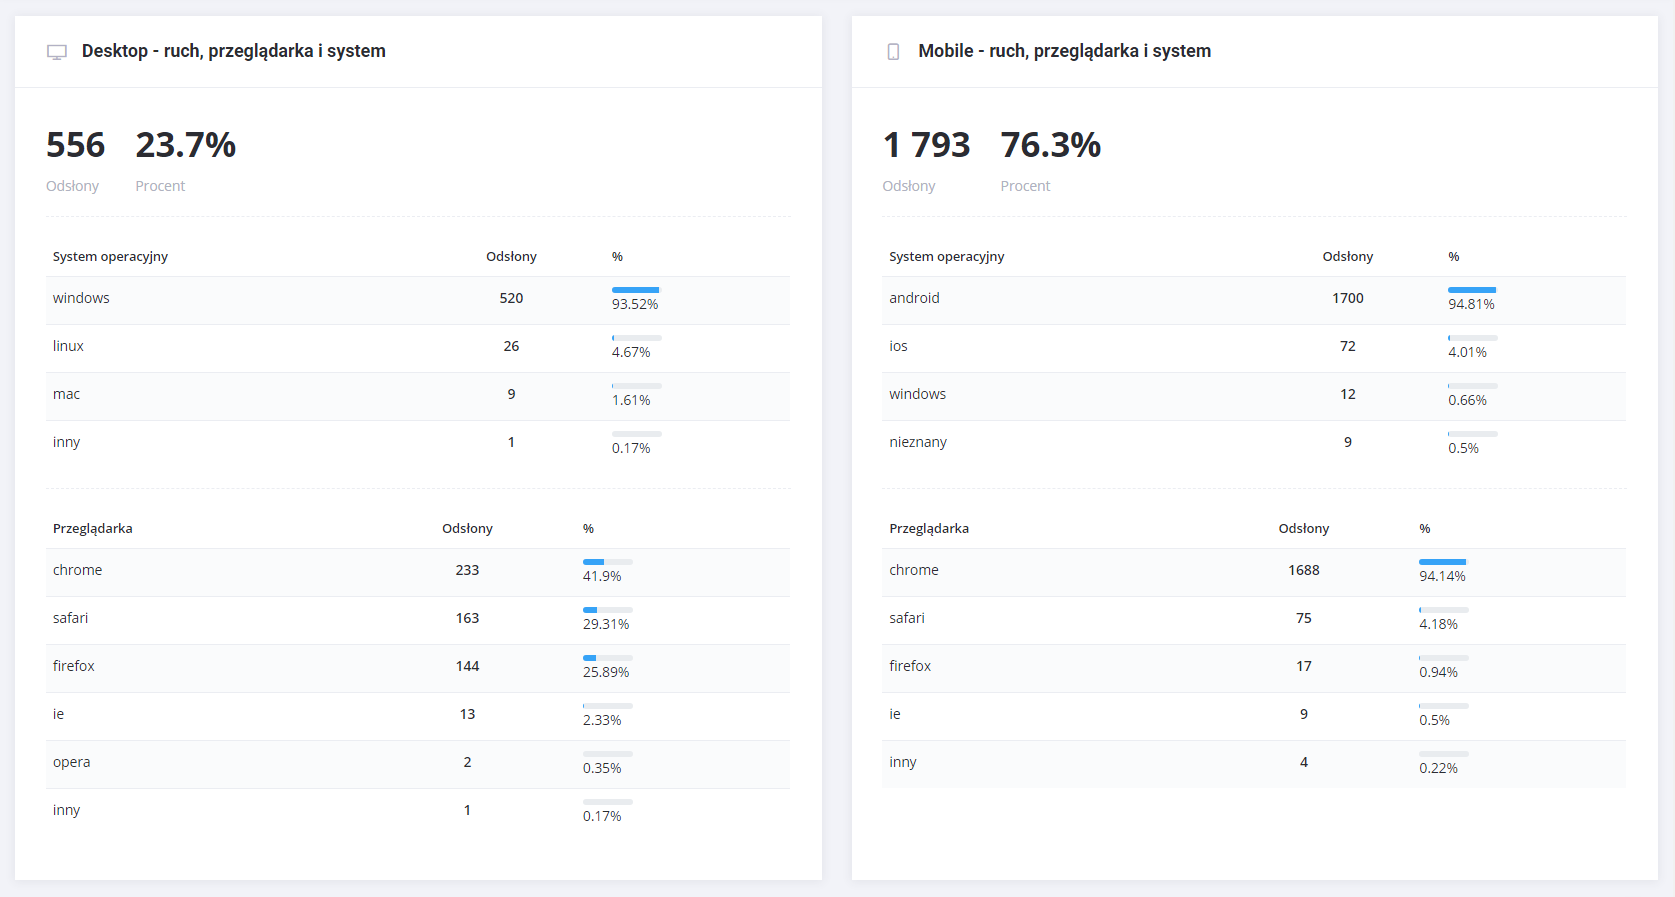Screen dimensions: 1675x897
Task: Click the mobile chrome 94.14% progress bar
Action: click(1444, 562)
